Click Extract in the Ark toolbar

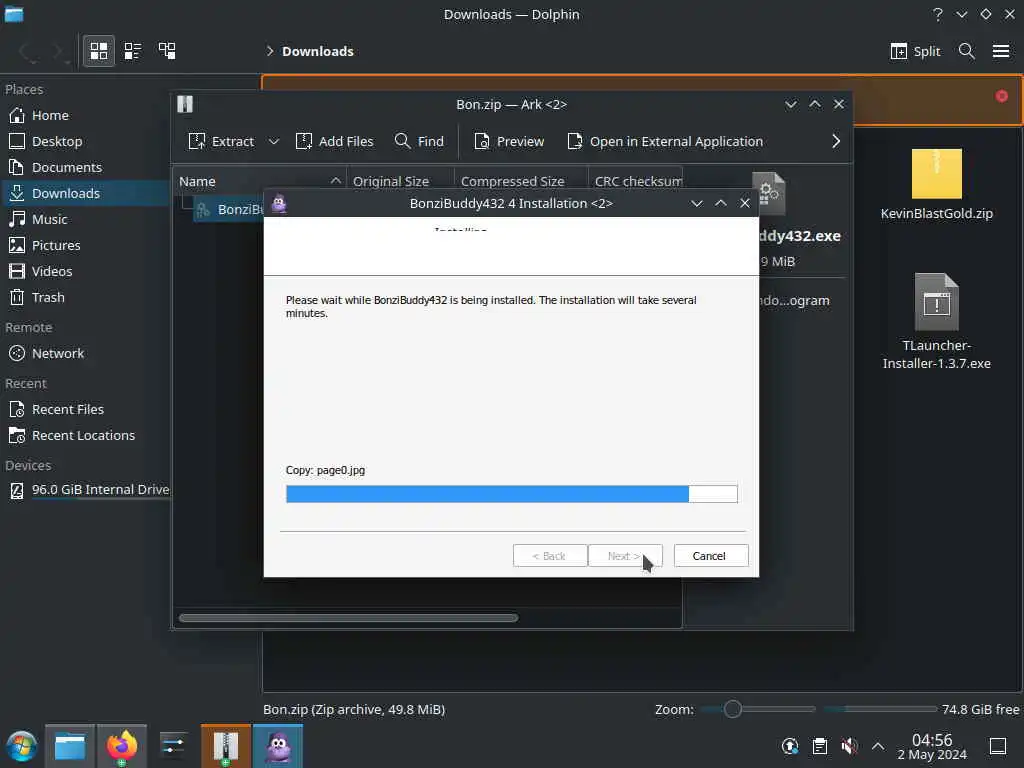(x=221, y=141)
